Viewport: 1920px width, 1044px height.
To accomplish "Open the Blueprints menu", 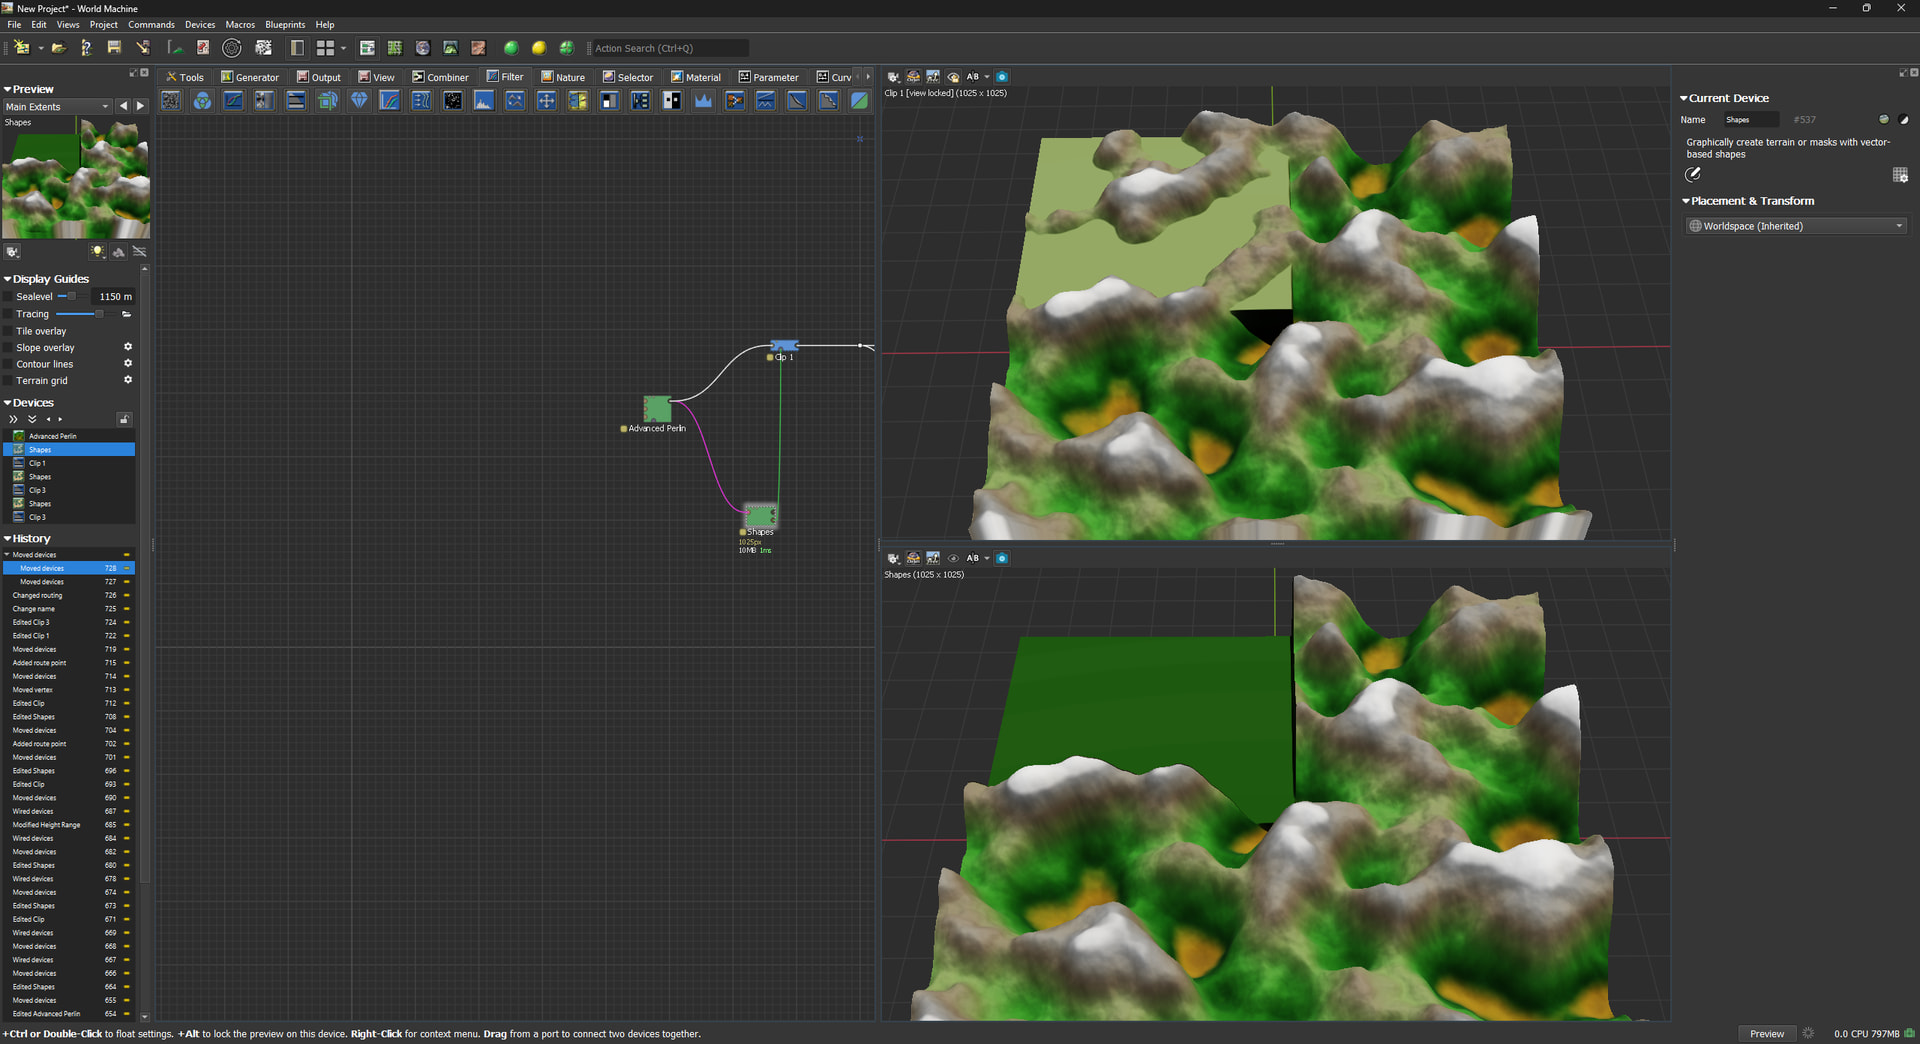I will pyautogui.click(x=285, y=25).
